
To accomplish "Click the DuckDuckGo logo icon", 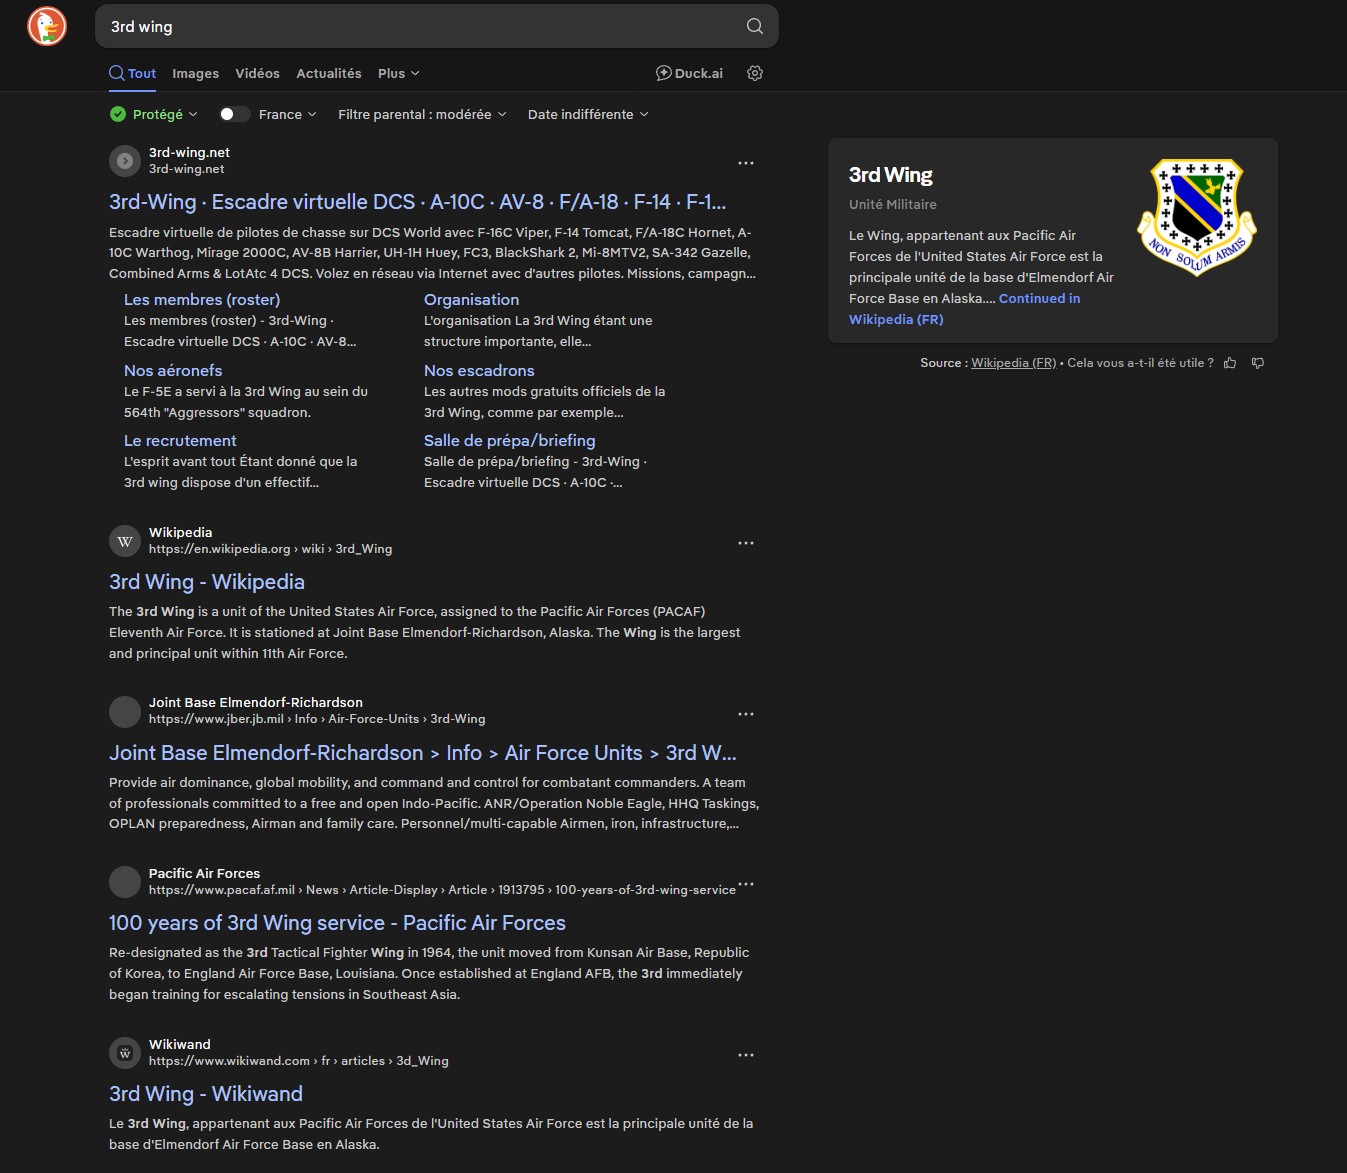I will coord(47,26).
